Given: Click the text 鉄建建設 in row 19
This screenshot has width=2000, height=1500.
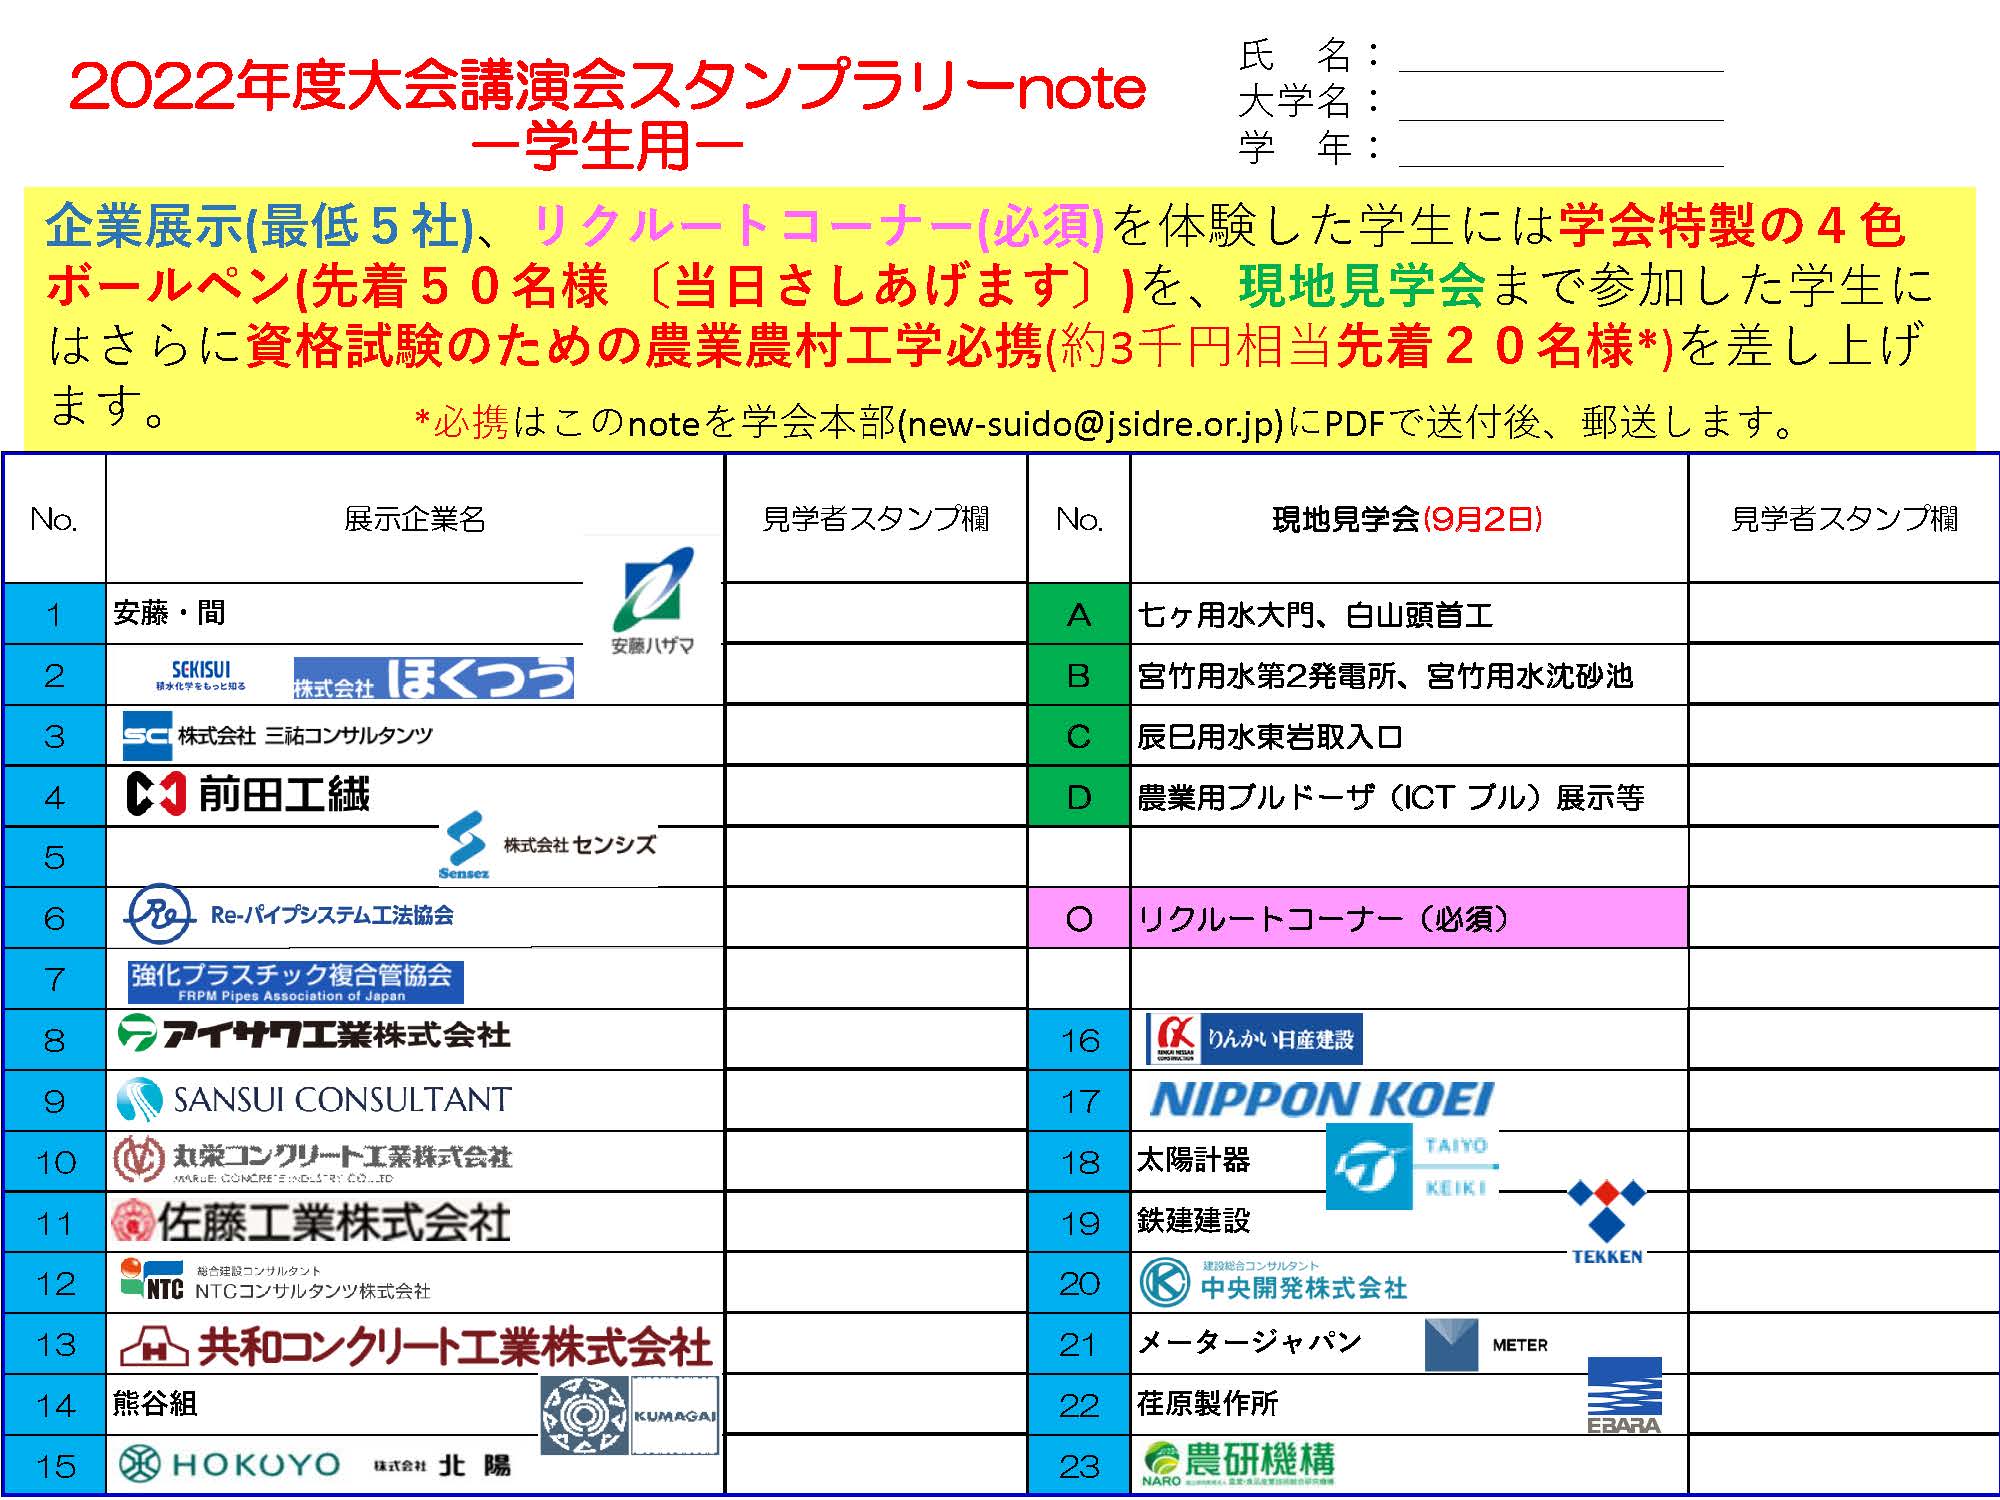Looking at the screenshot, I should [x=1194, y=1221].
